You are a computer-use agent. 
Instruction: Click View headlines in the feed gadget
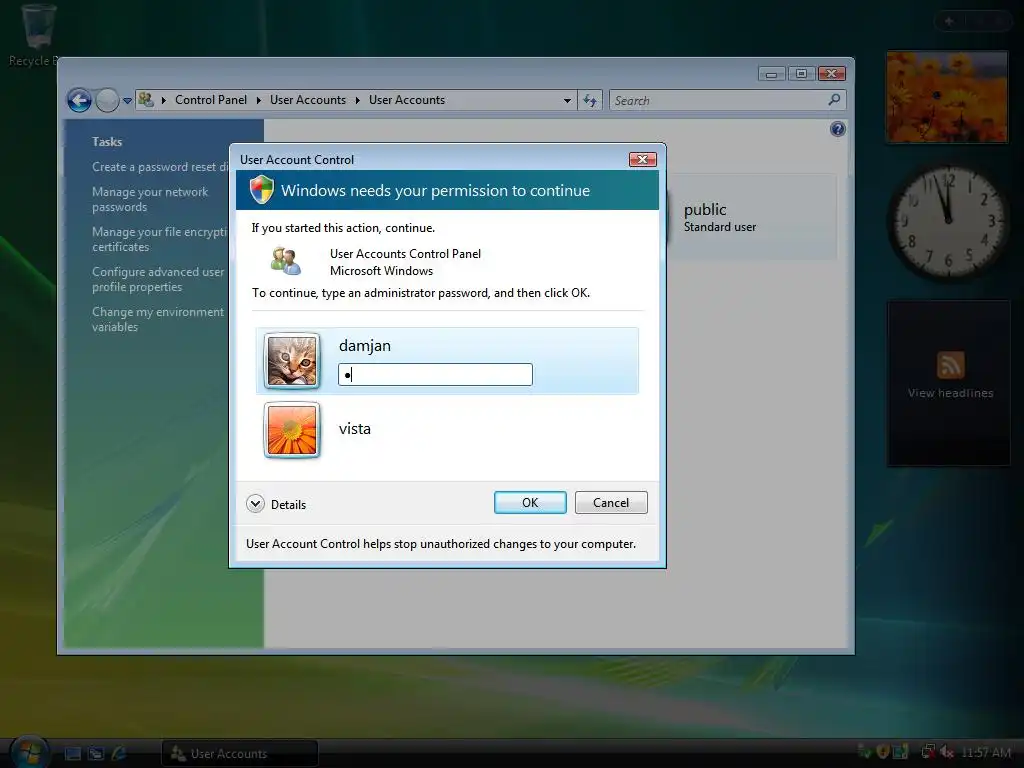pos(950,393)
